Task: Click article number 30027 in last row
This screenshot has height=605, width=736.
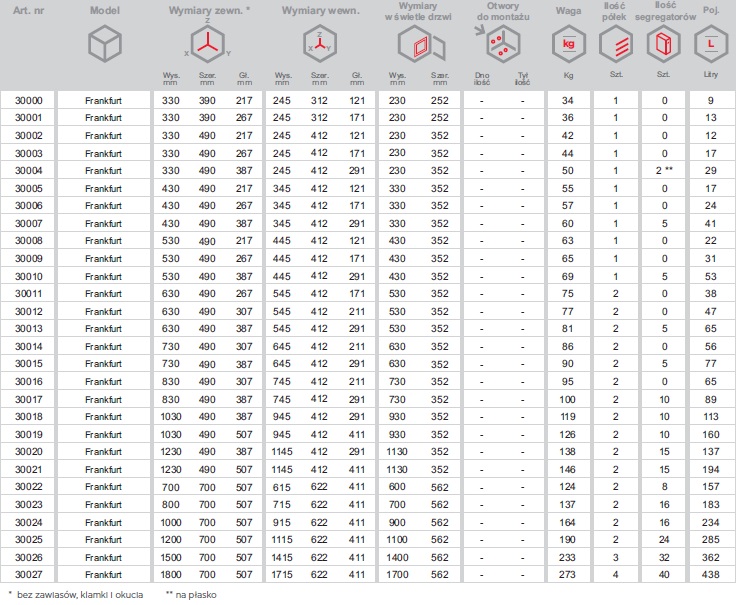Action: pos(29,575)
